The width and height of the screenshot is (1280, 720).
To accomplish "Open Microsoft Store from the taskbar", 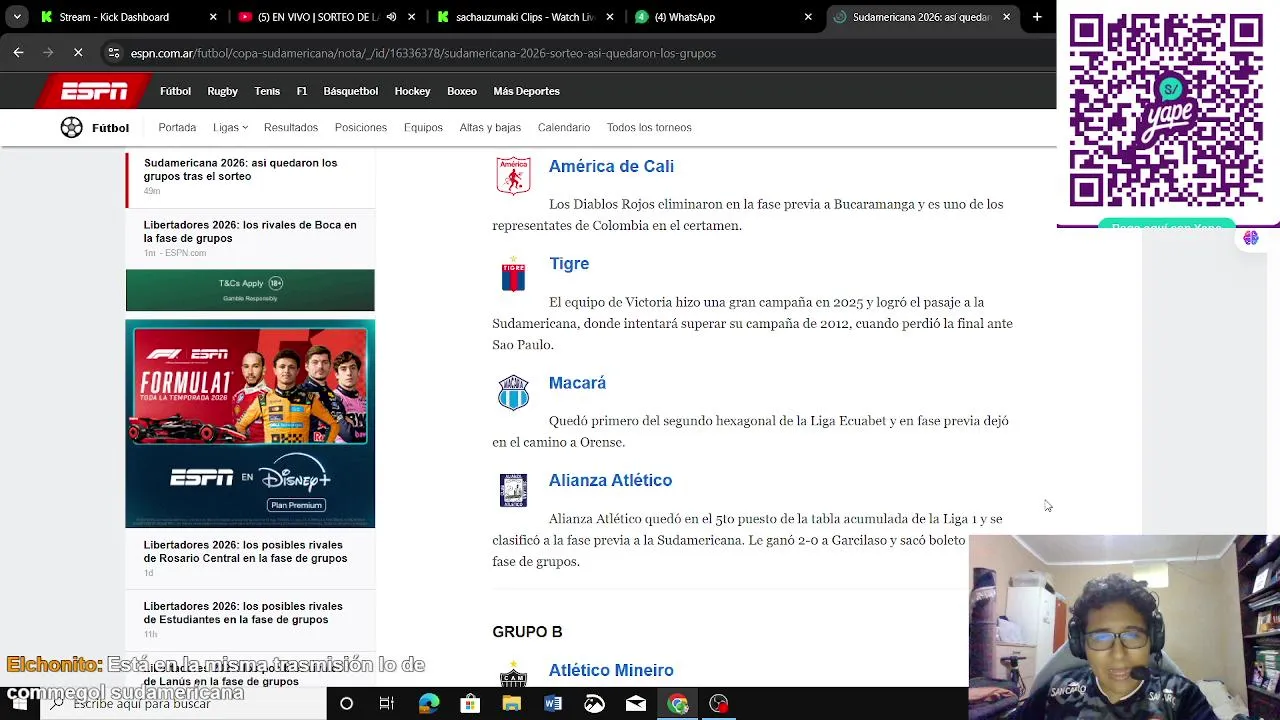I will coord(470,704).
